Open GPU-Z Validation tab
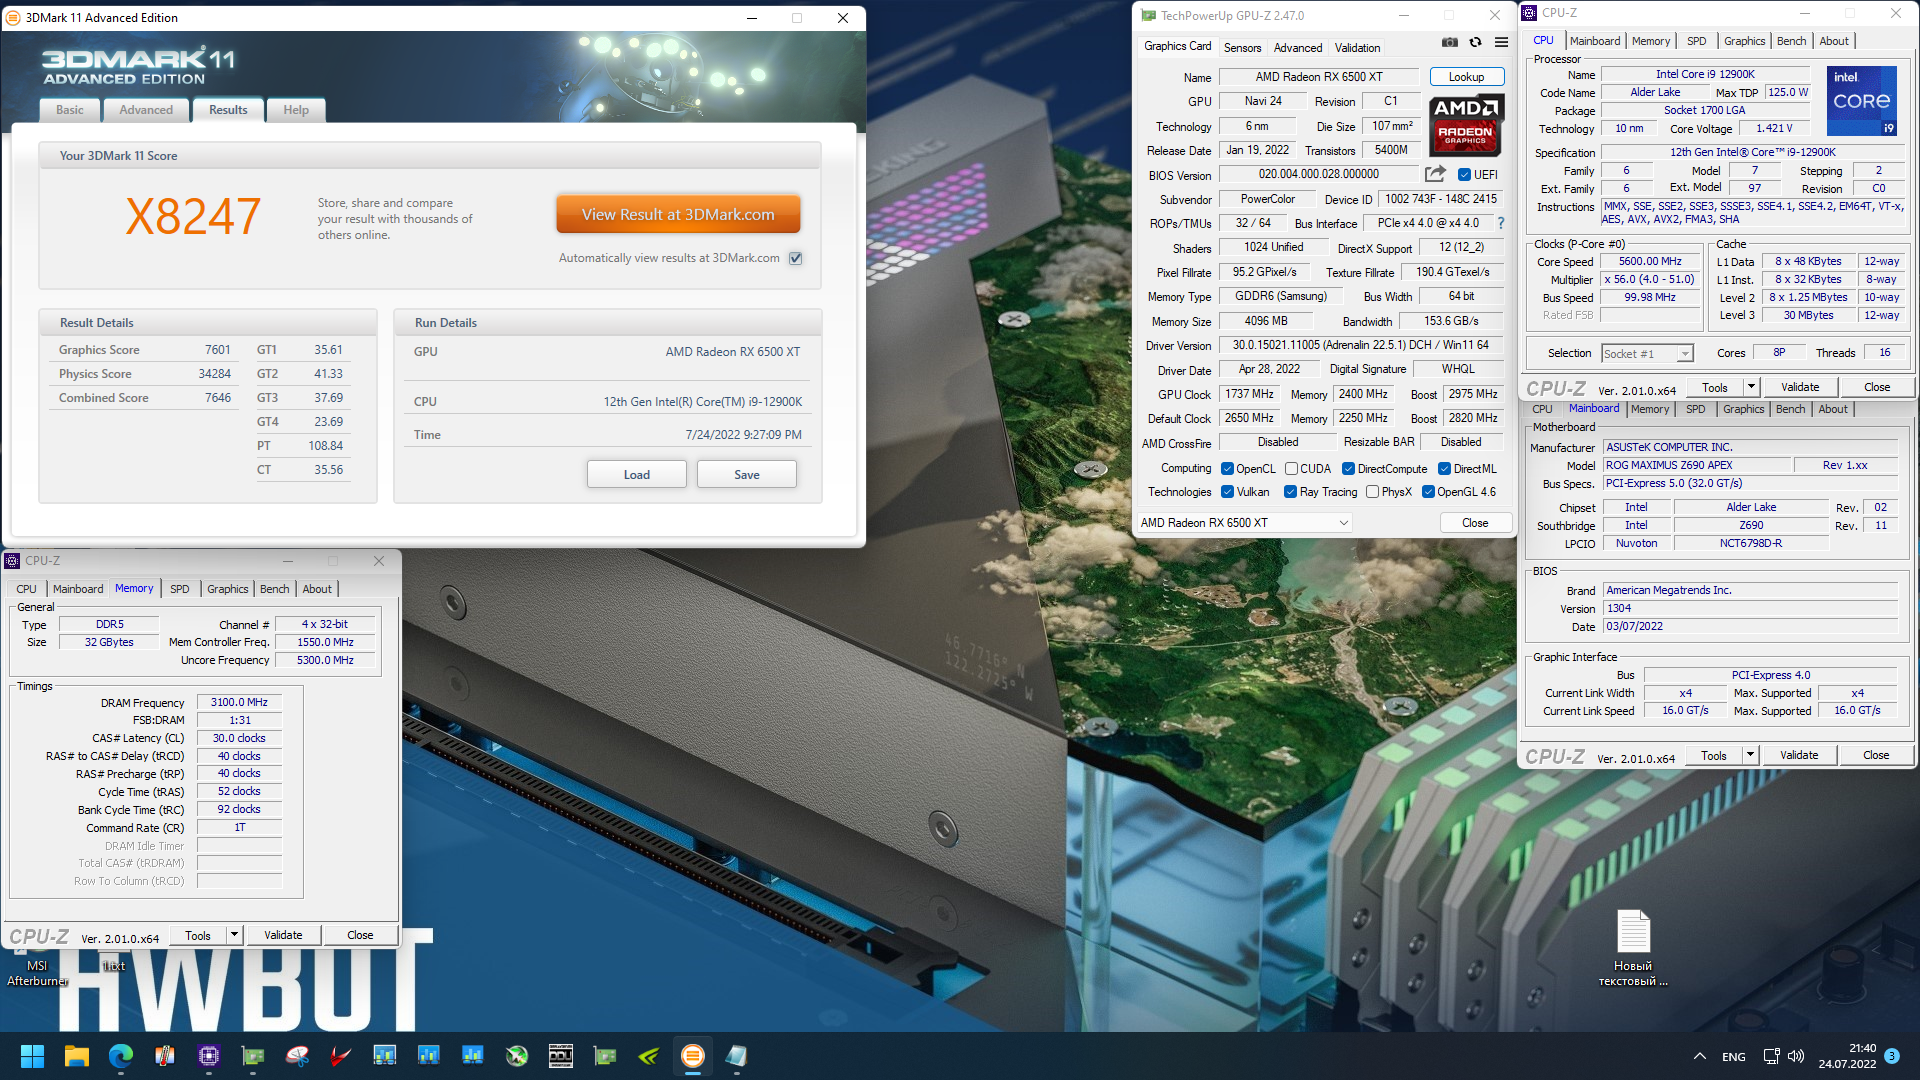Screen dimensions: 1920x1080 pyautogui.click(x=1357, y=48)
